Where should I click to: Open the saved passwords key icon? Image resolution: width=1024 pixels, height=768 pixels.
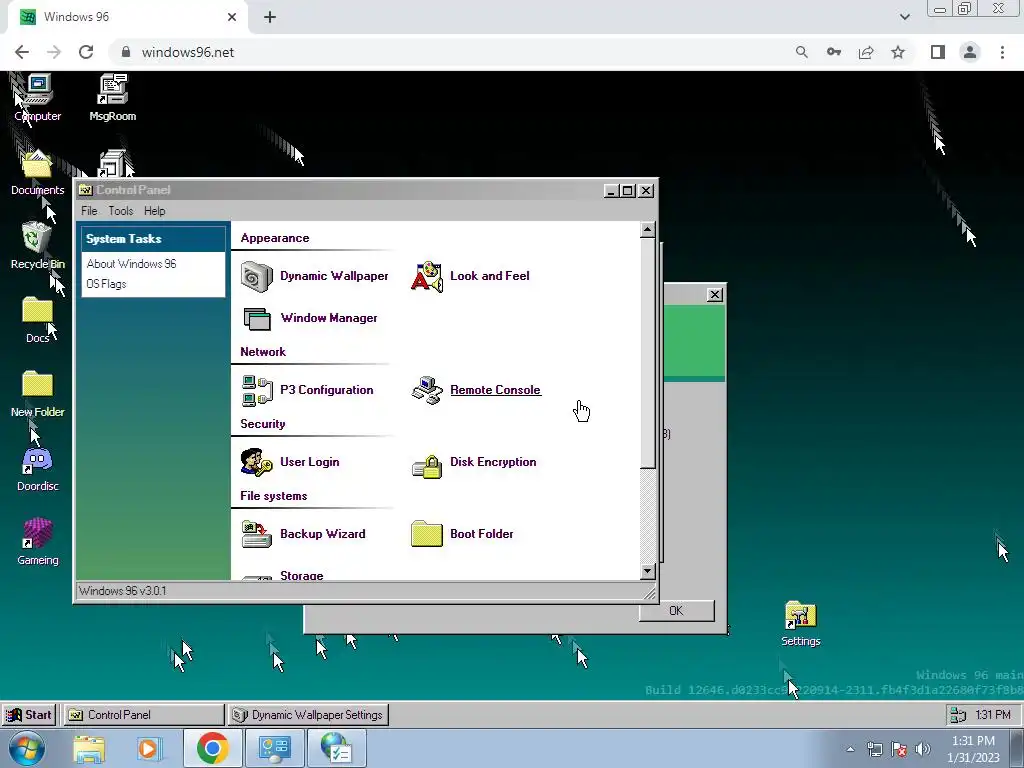pyautogui.click(x=834, y=52)
